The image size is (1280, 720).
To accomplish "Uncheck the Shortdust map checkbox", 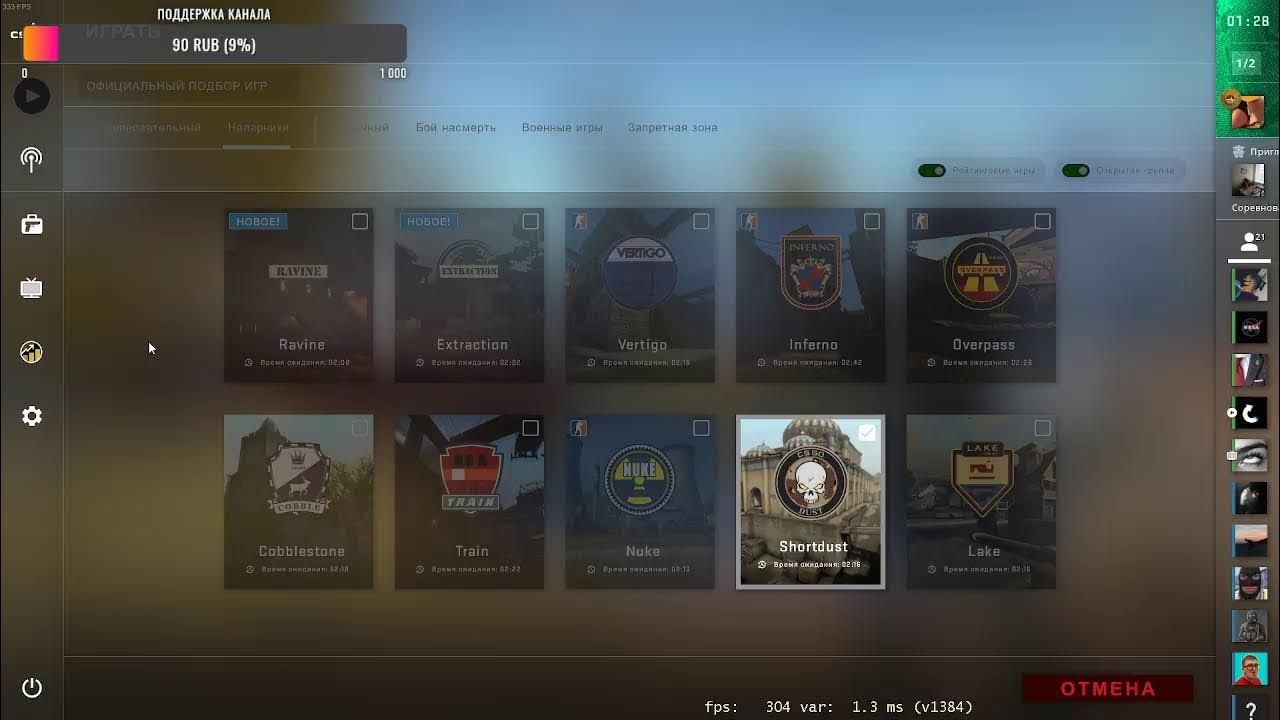I will 867,433.
